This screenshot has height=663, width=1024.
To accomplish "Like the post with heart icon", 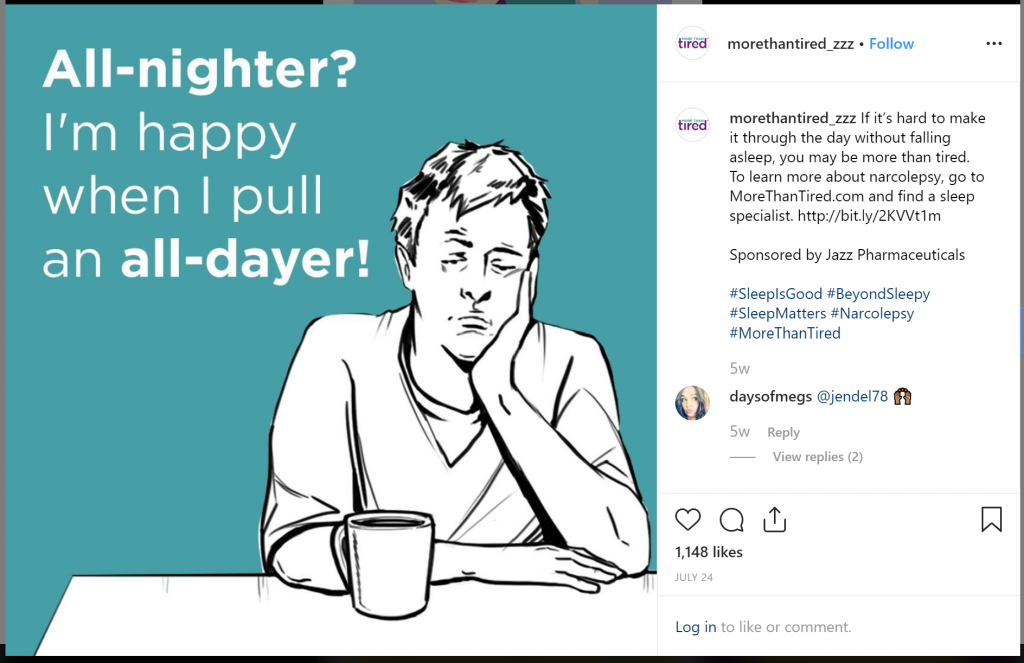I will pos(688,520).
